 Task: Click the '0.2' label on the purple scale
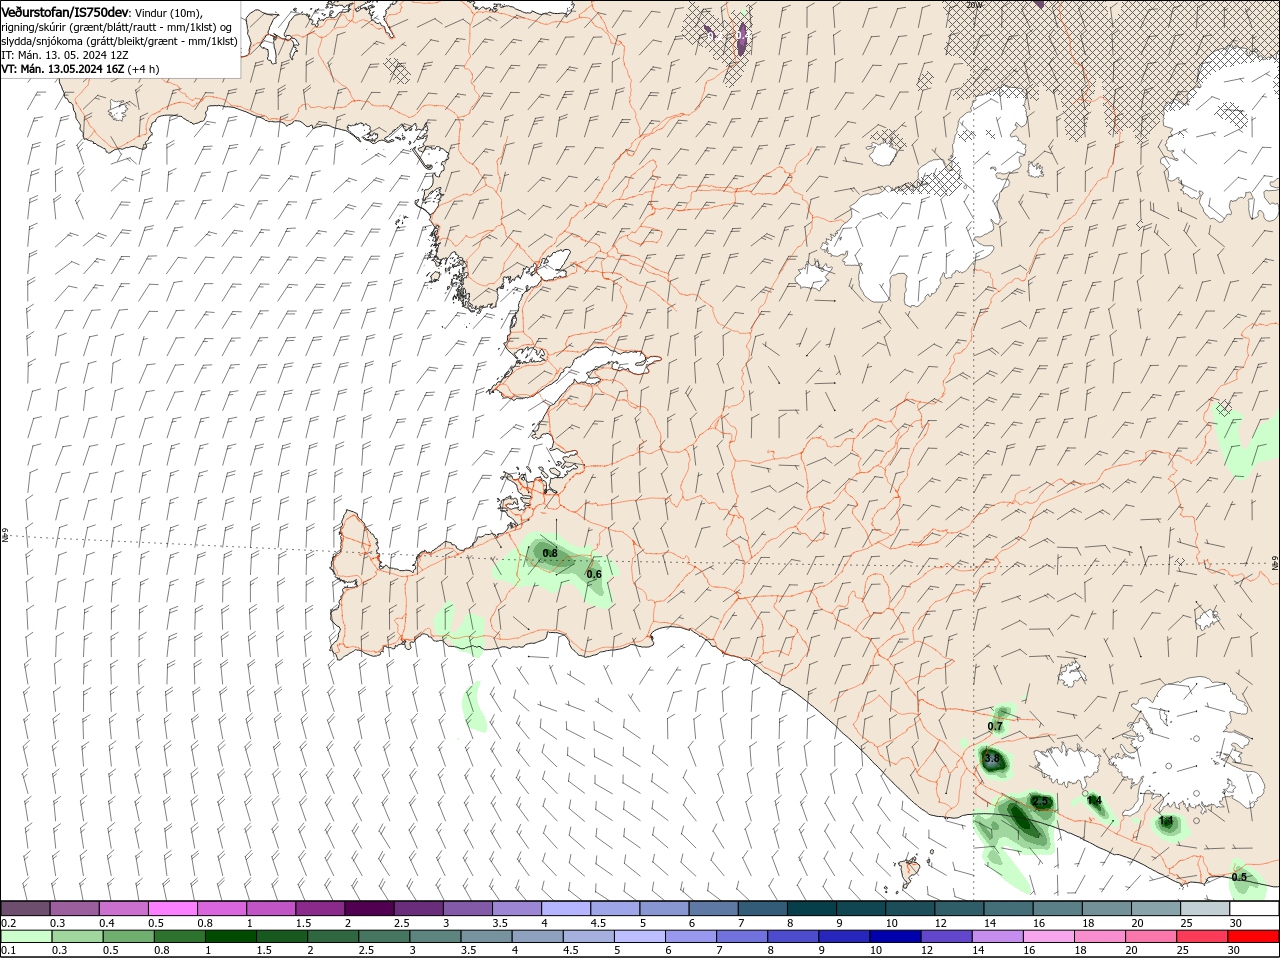[x=9, y=923]
